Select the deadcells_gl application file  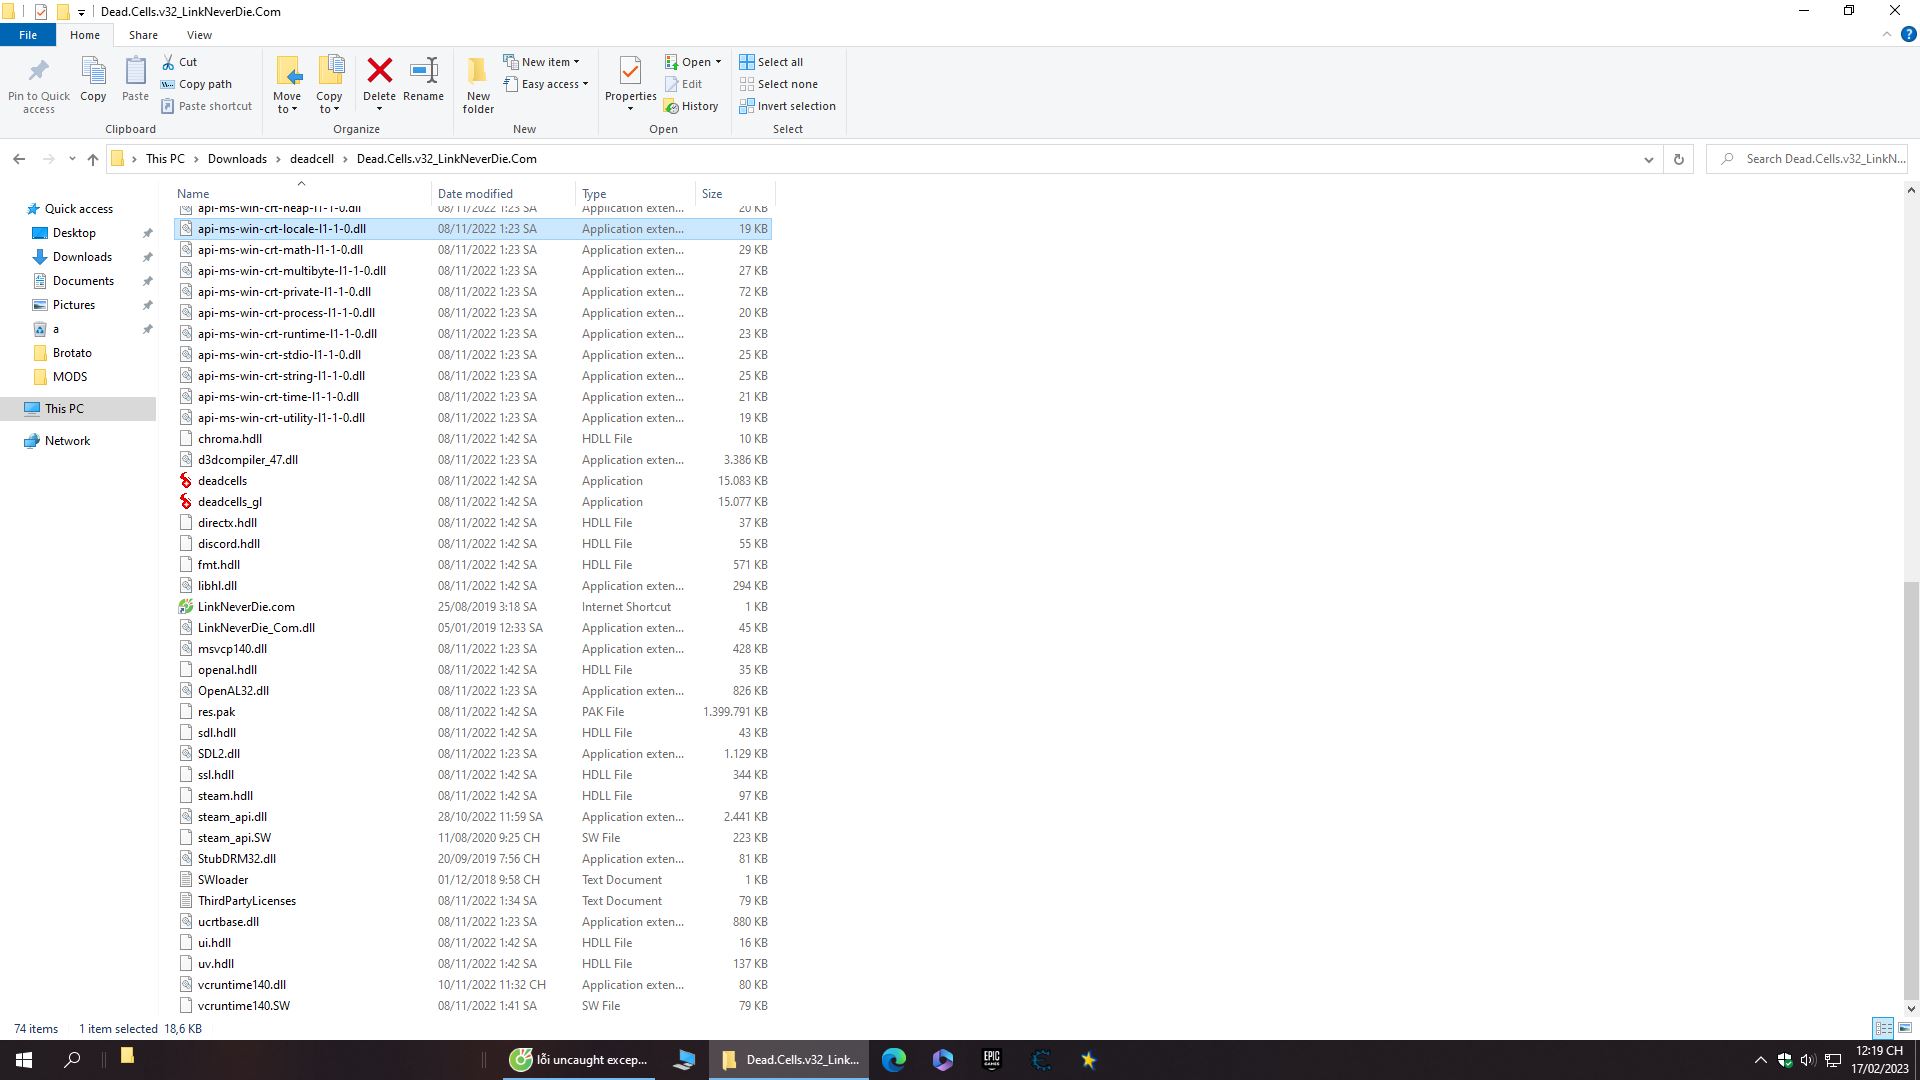tap(230, 502)
